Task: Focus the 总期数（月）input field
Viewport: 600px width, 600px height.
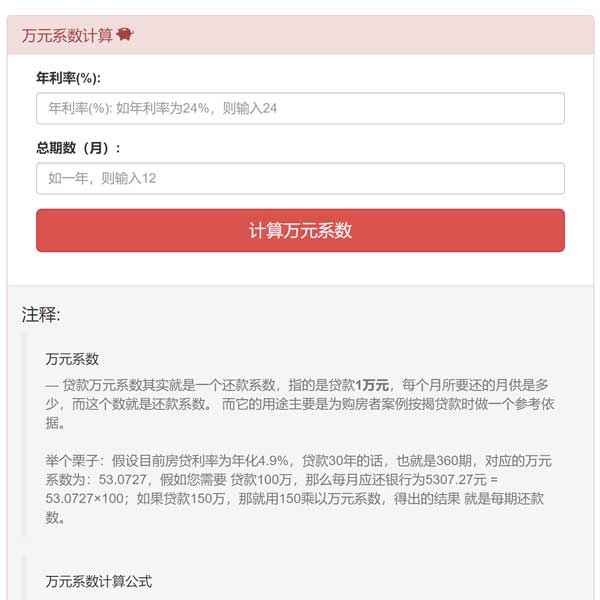Action: tap(300, 178)
